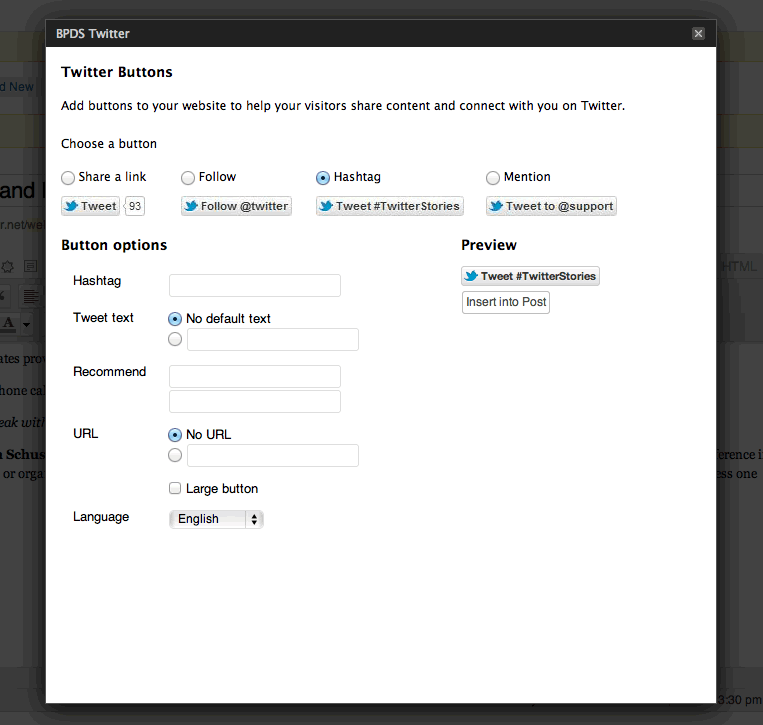763x725 pixels.
Task: Click the custom URL text field
Action: pos(272,456)
